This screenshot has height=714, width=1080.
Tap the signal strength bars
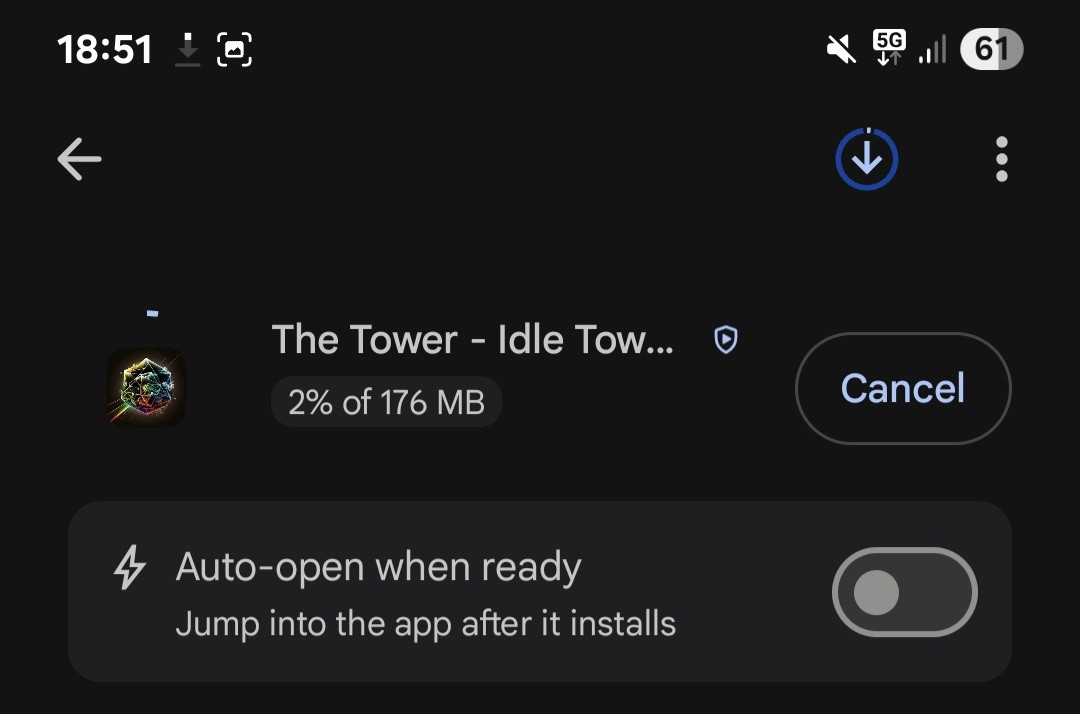pos(932,48)
